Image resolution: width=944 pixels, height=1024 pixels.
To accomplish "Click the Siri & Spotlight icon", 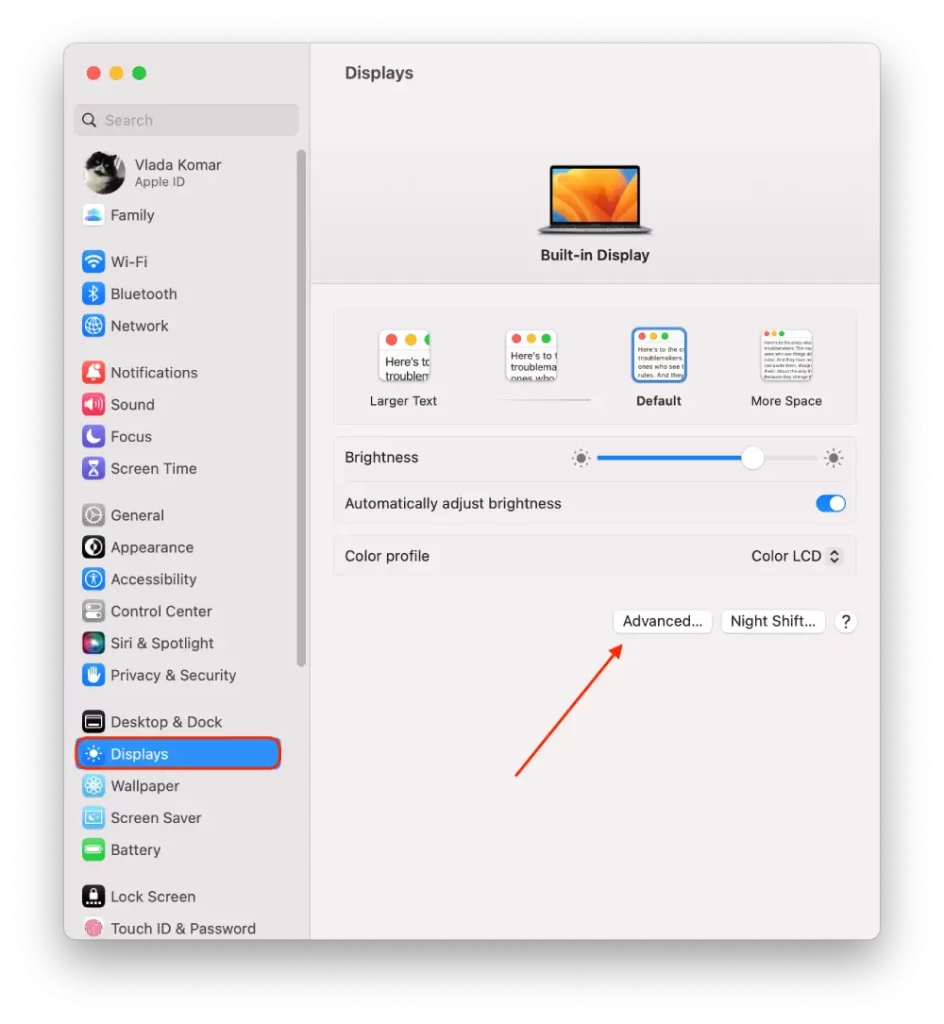I will [x=93, y=643].
